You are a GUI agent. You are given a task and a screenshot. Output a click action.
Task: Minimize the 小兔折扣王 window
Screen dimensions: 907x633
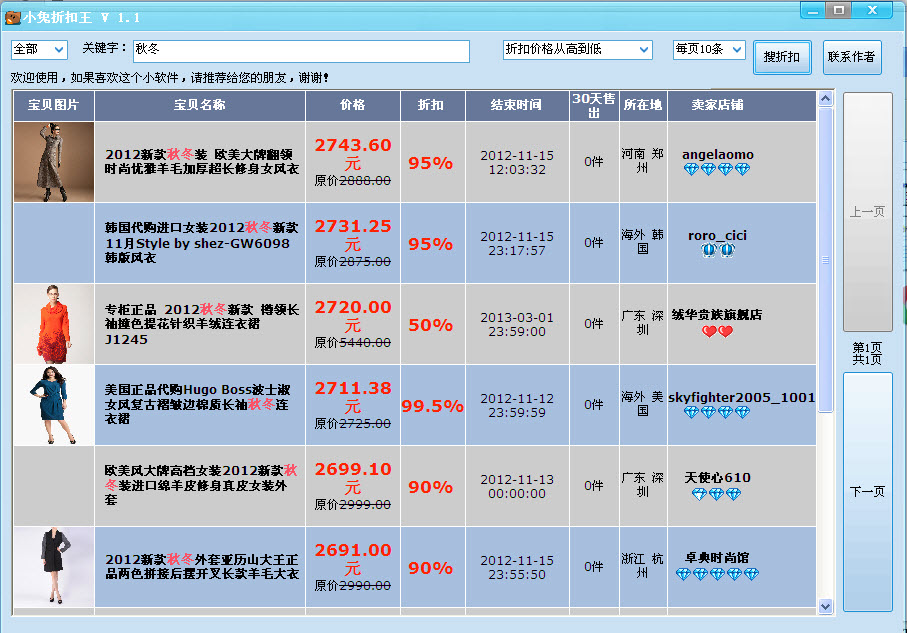(x=813, y=10)
